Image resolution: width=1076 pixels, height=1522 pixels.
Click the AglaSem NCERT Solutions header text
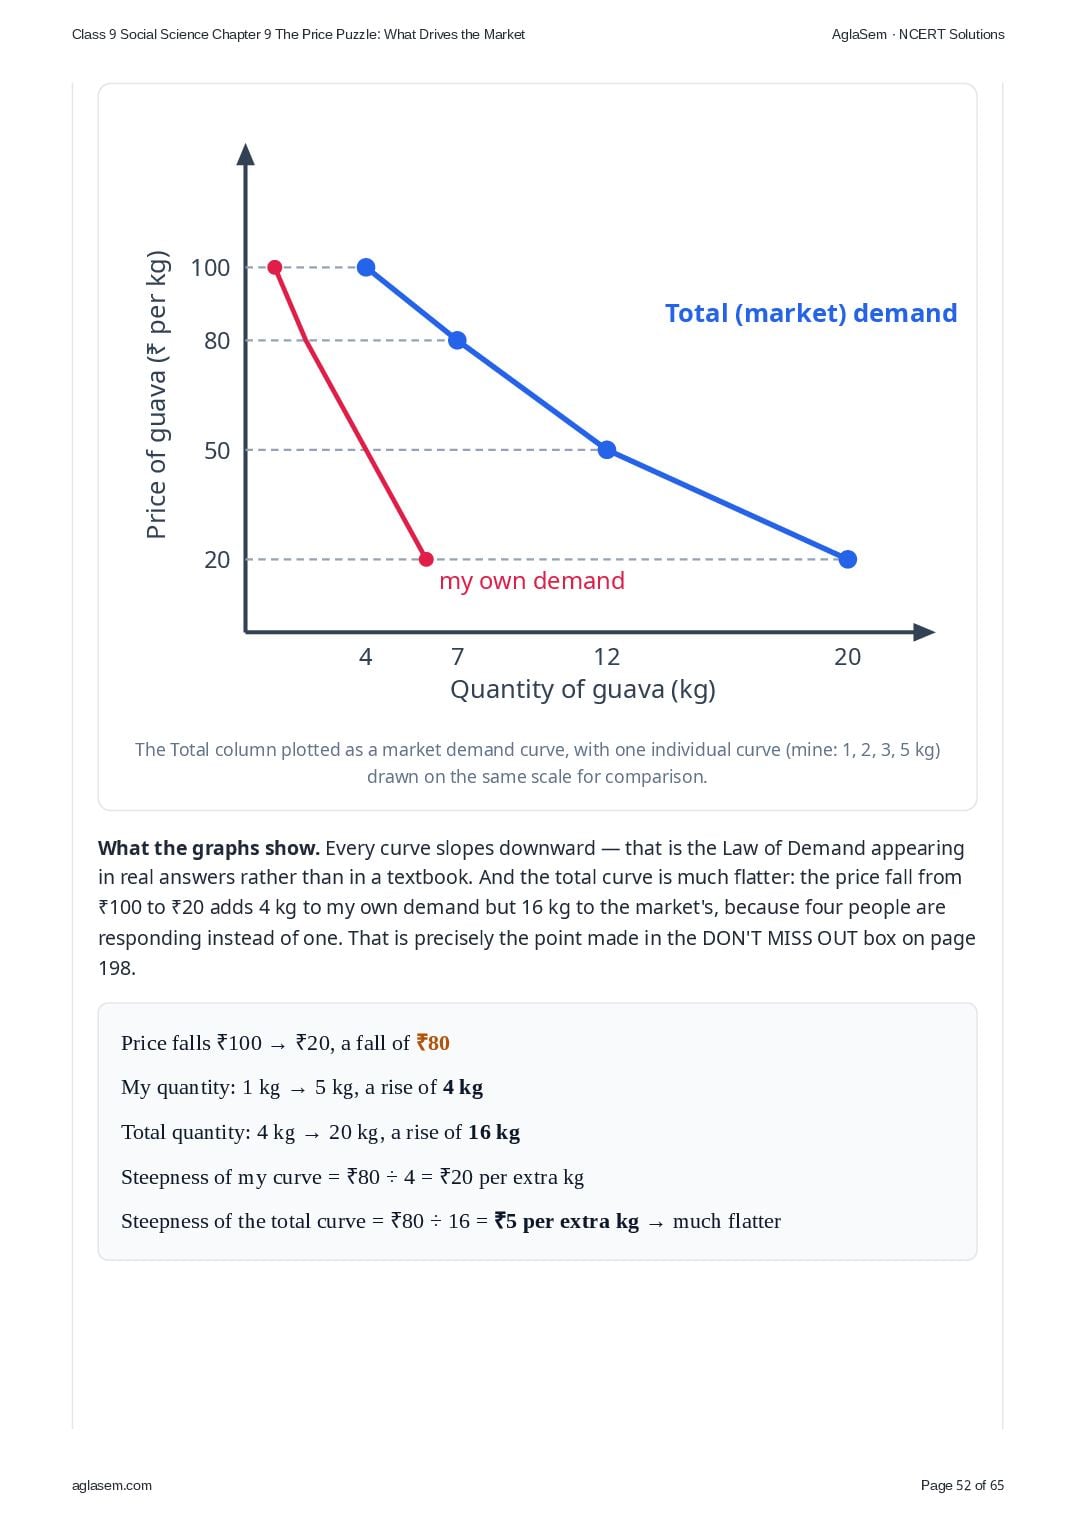[918, 34]
